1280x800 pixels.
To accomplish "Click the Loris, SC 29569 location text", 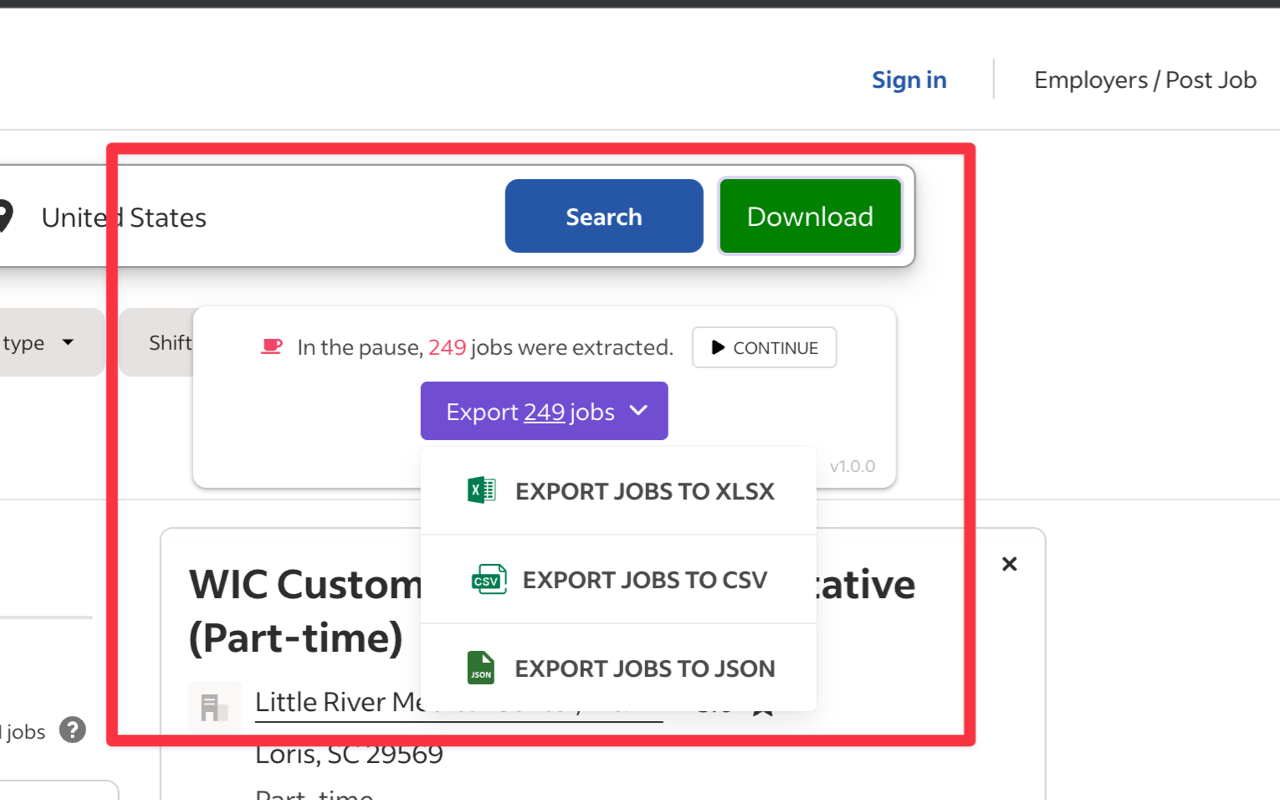I will pyautogui.click(x=349, y=754).
